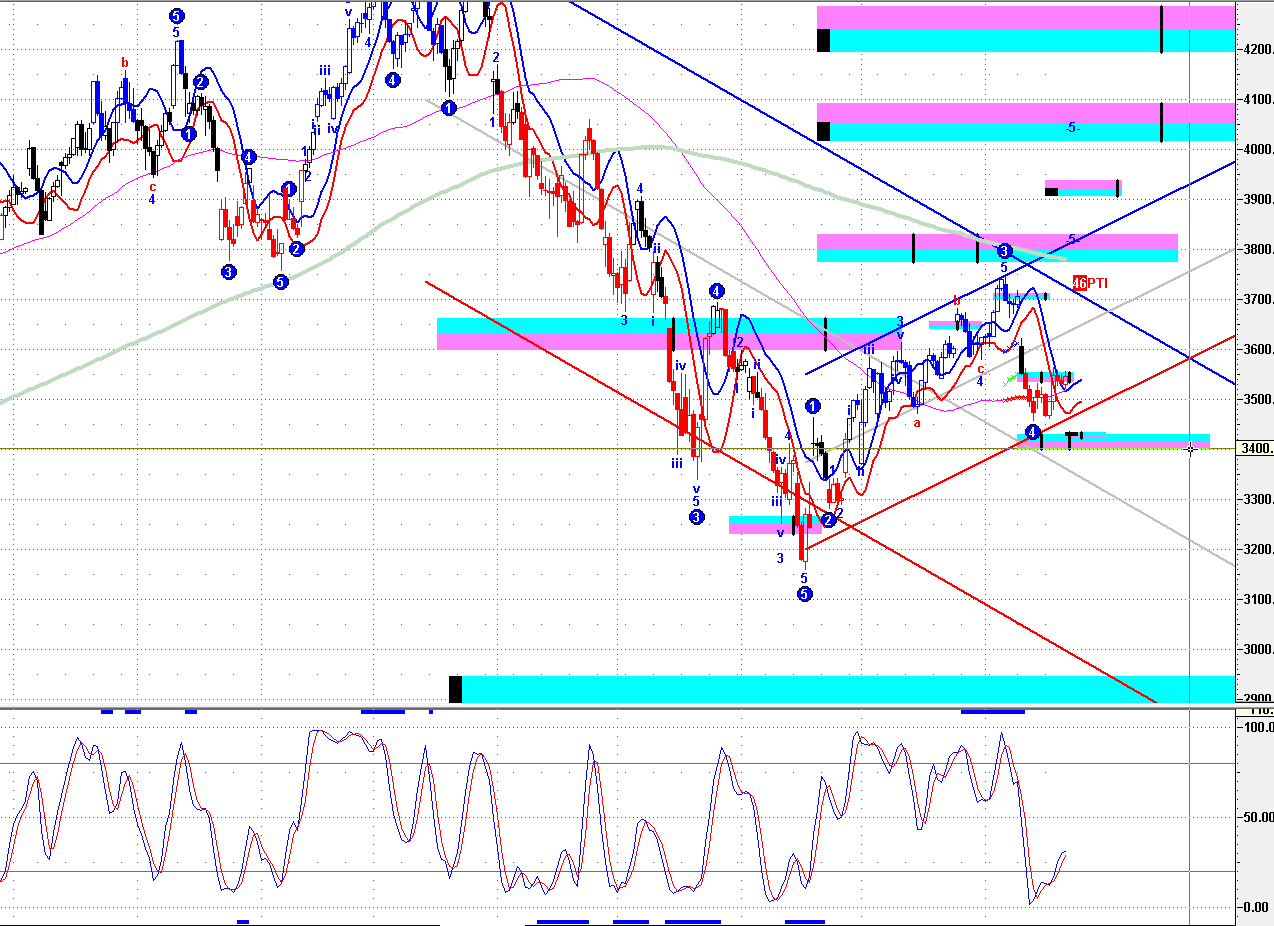Screen dimensions: 1274x926
Task: Click the circled 2 marker beside the 3200 low
Action: (828, 519)
